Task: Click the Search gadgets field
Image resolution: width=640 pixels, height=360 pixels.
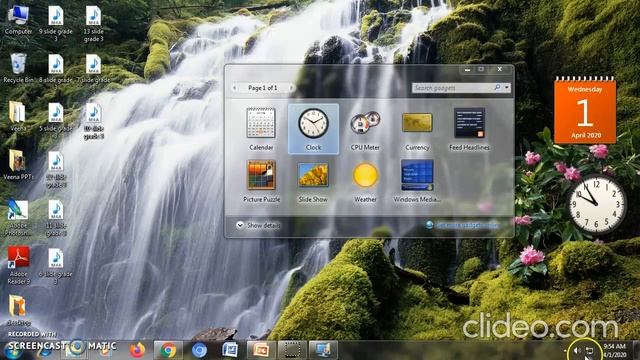Action: coord(452,88)
